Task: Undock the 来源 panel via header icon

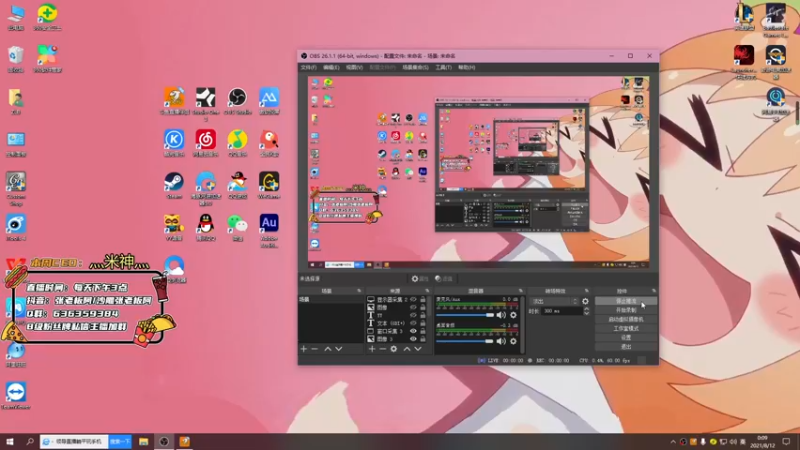Action: (427, 291)
